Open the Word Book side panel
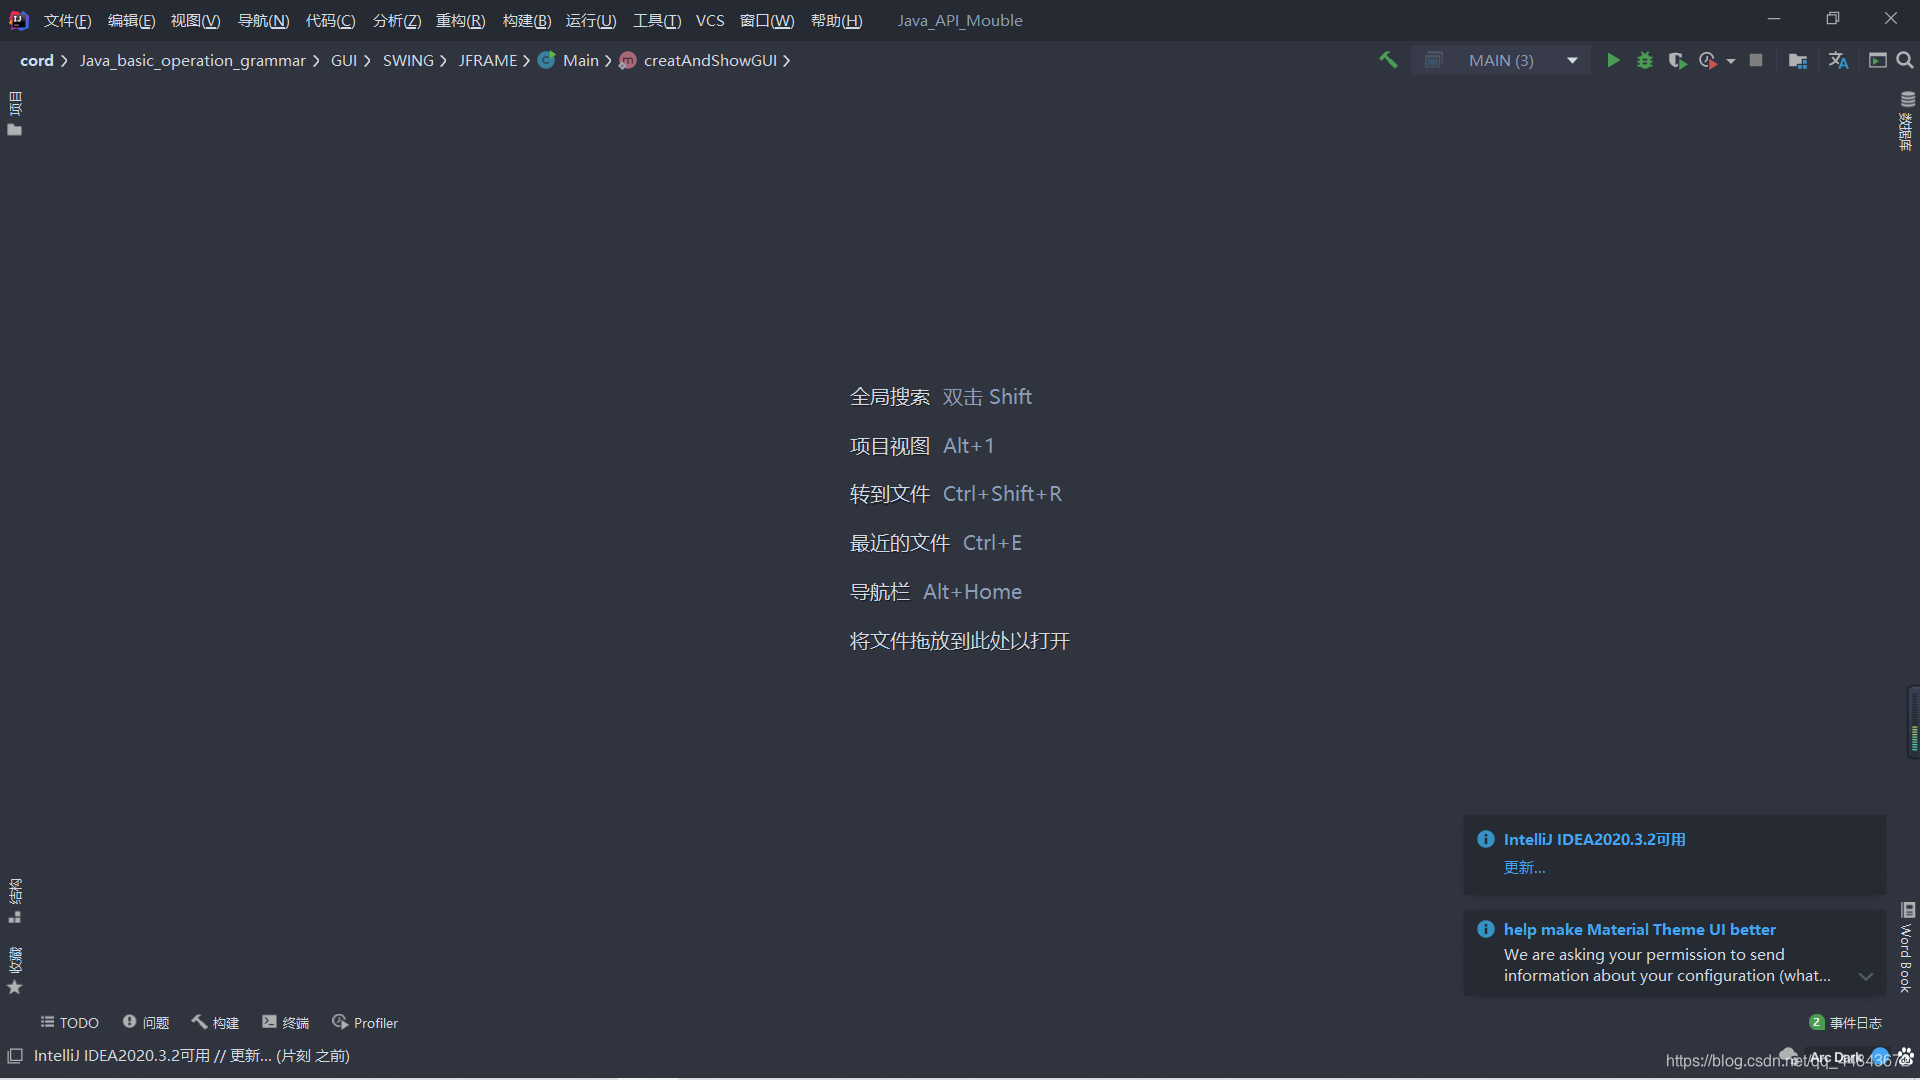The height and width of the screenshot is (1080, 1920). click(x=1907, y=947)
